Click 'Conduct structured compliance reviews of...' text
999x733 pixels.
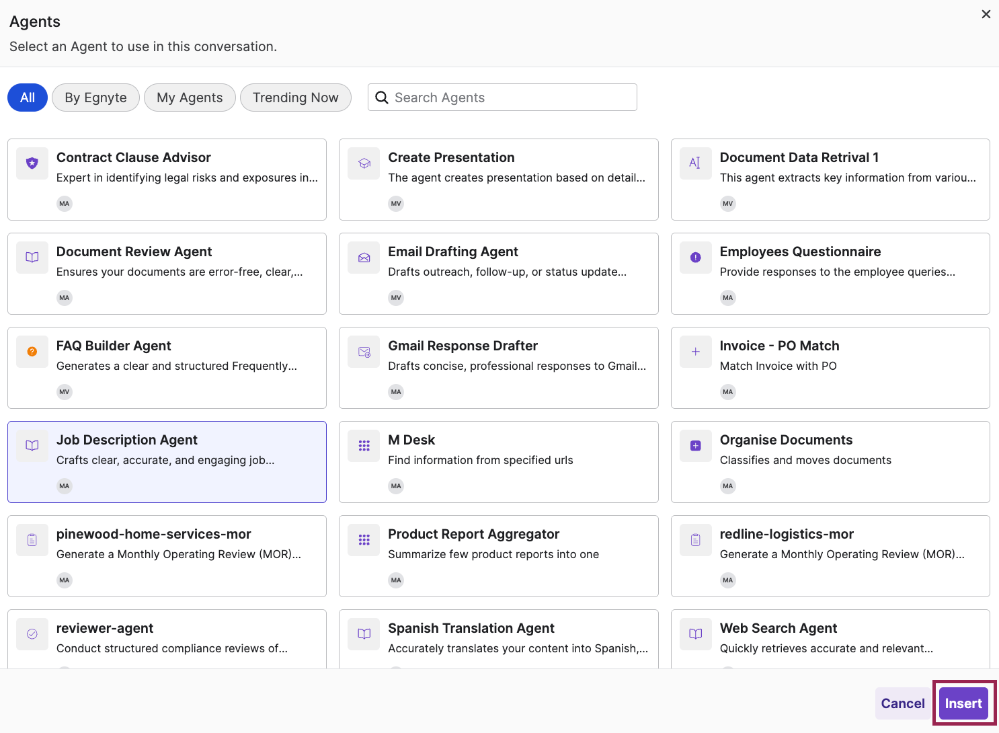click(172, 648)
